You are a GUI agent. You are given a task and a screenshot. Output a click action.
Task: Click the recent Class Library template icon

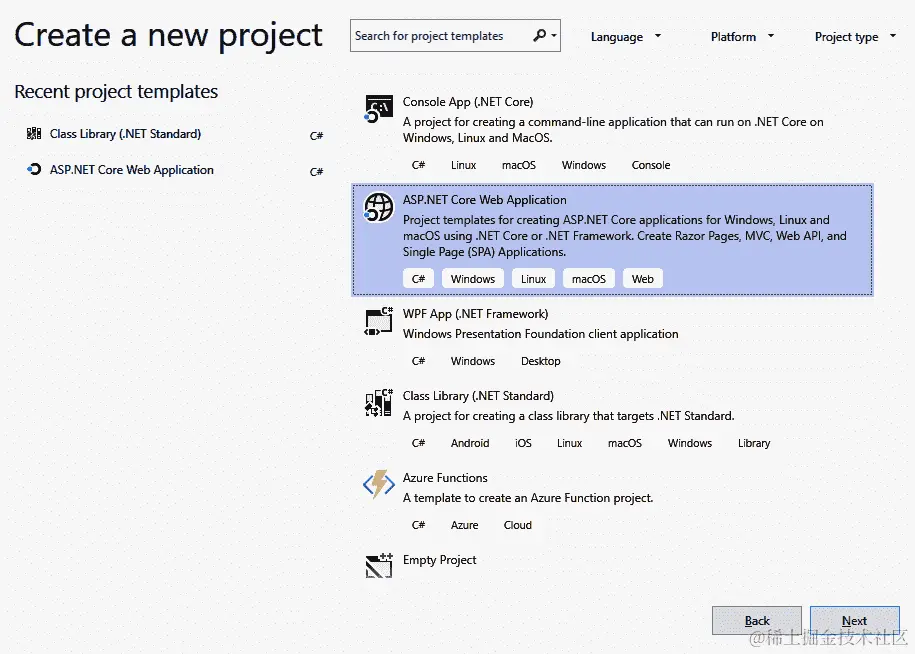(34, 134)
